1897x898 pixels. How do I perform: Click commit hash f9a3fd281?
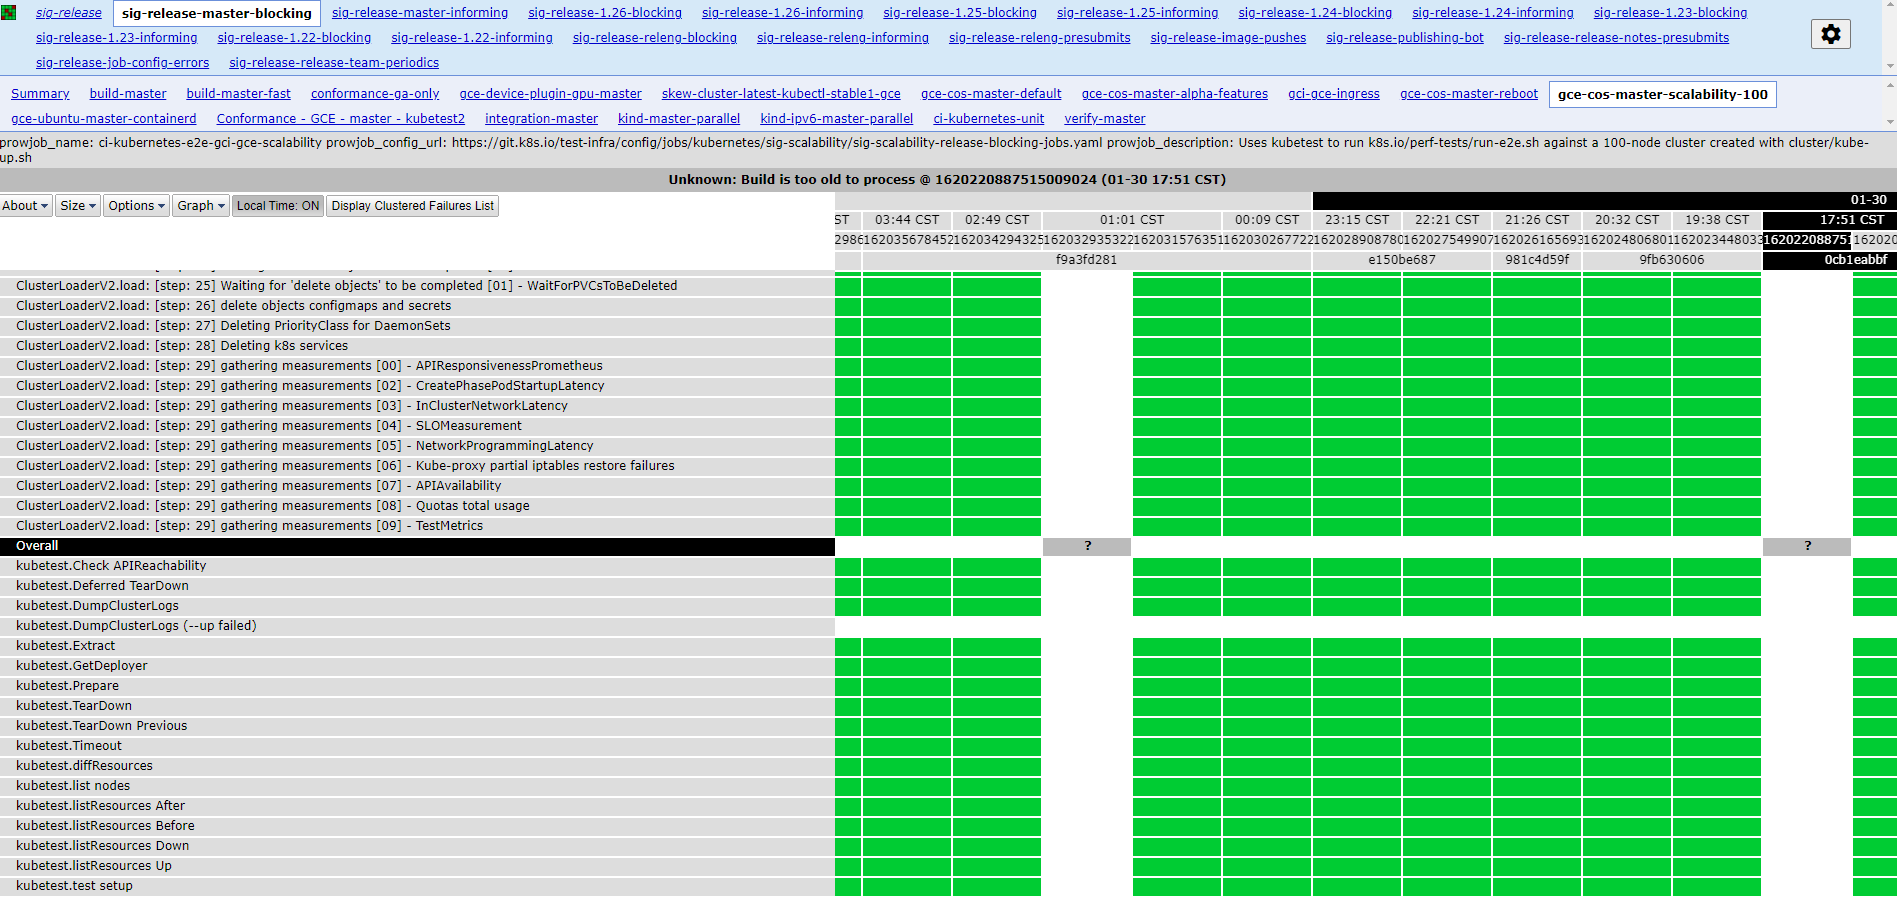(1086, 260)
